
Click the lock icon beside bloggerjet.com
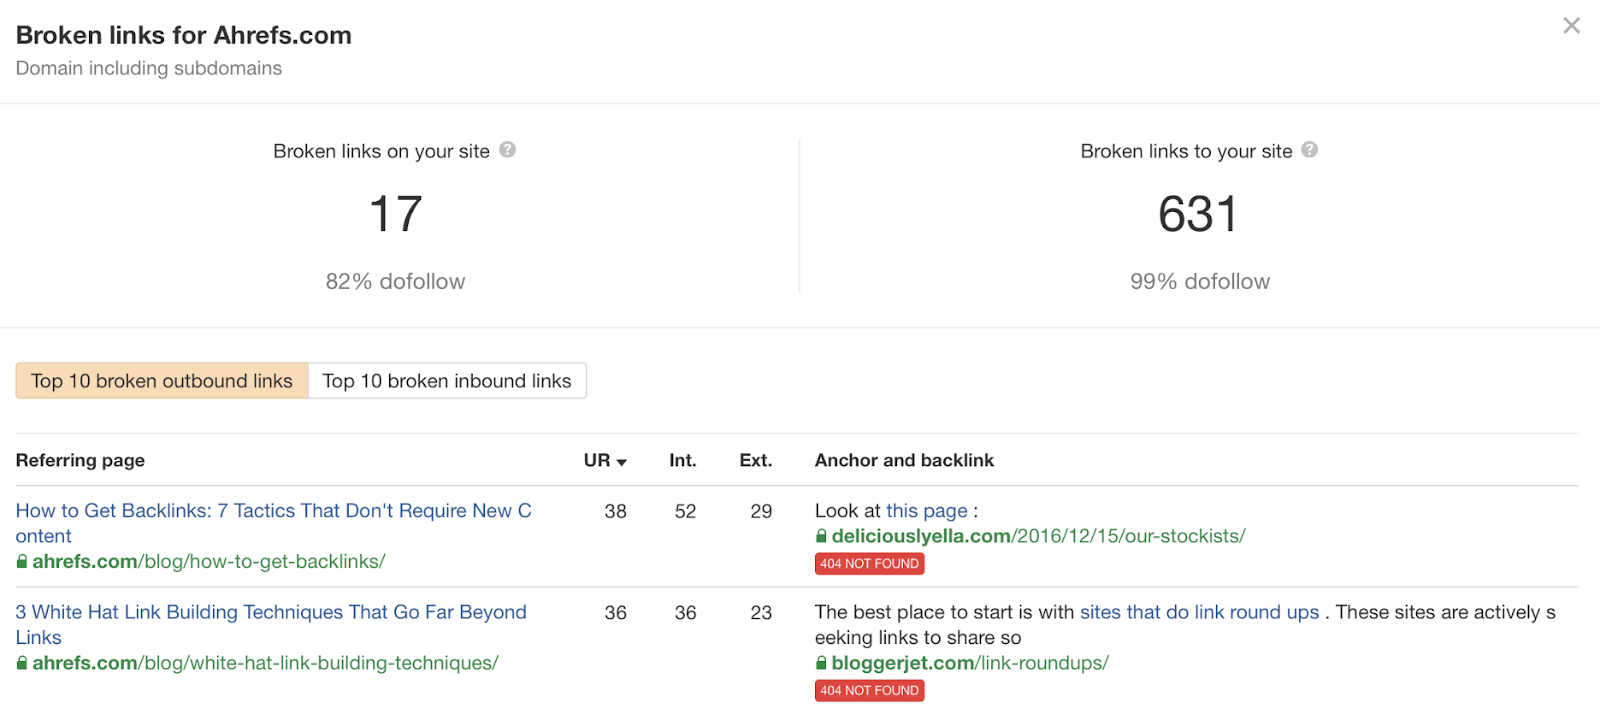coord(821,663)
